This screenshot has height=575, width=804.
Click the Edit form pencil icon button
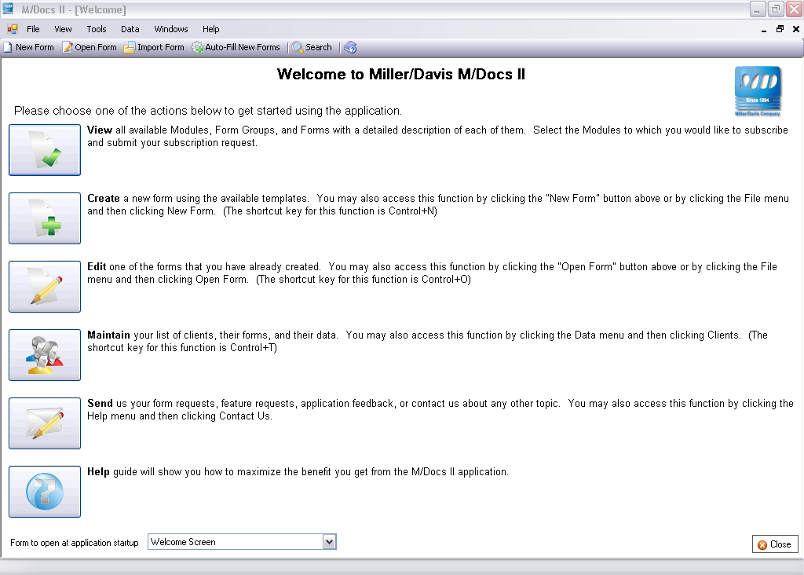[45, 287]
